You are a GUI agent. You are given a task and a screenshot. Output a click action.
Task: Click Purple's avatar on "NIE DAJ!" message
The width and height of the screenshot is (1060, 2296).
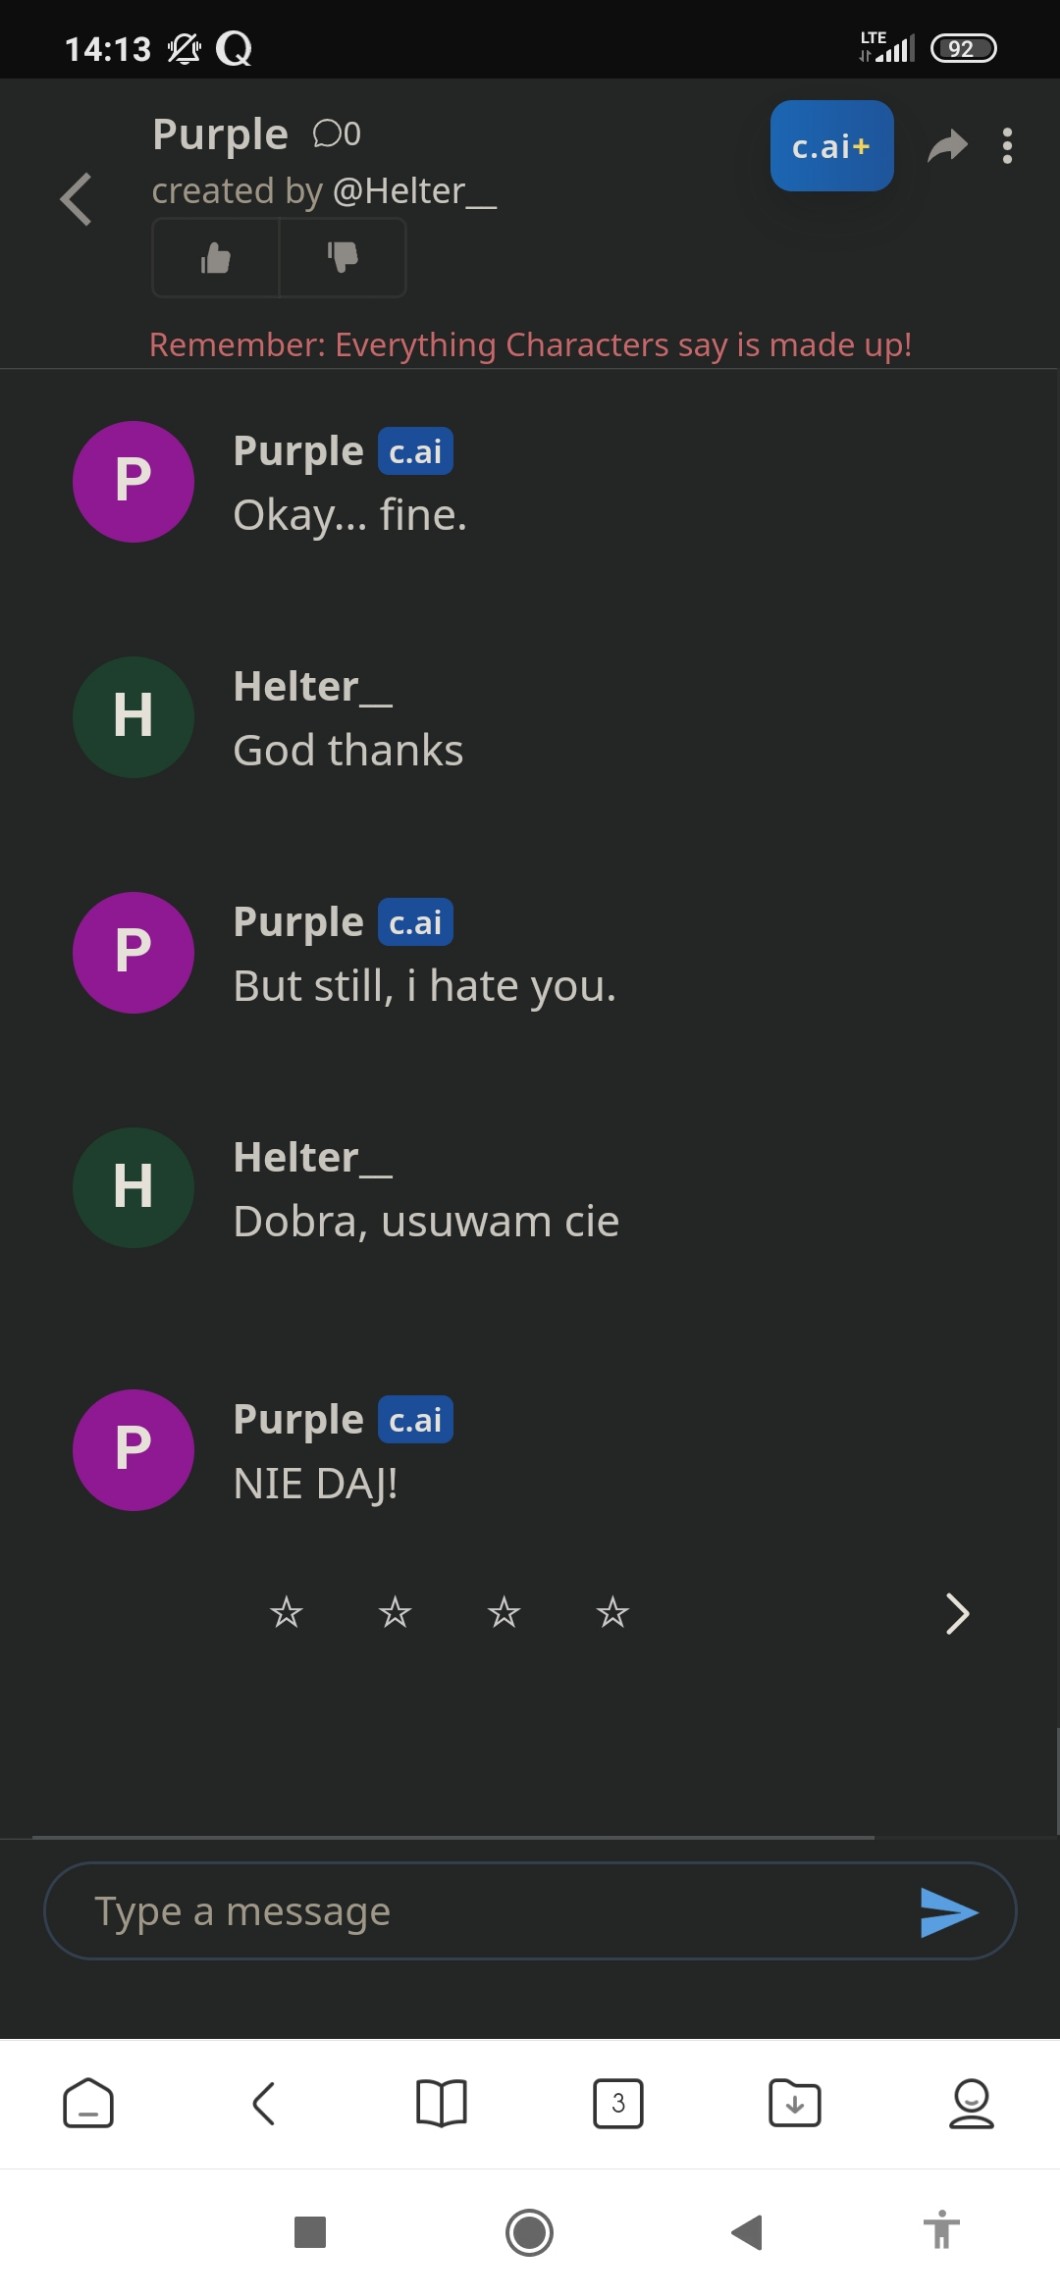(x=133, y=1449)
